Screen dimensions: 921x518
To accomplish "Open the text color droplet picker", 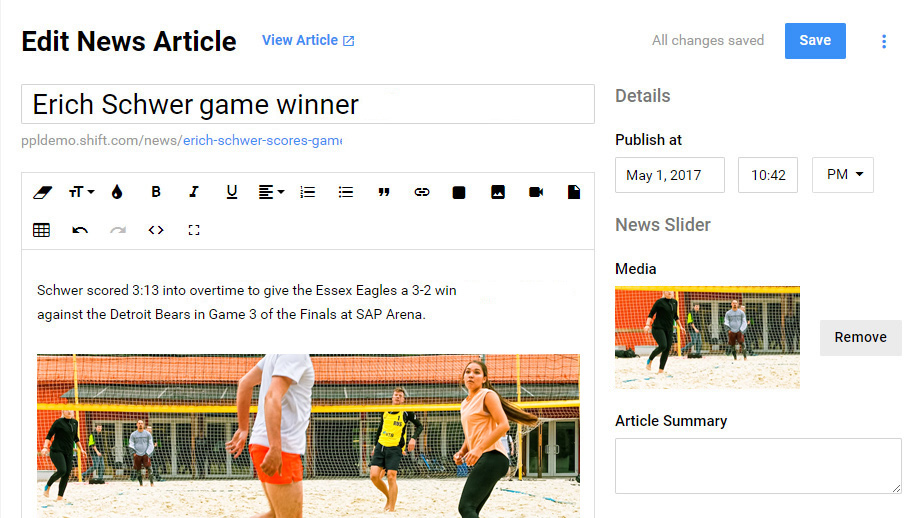I will coord(117,192).
